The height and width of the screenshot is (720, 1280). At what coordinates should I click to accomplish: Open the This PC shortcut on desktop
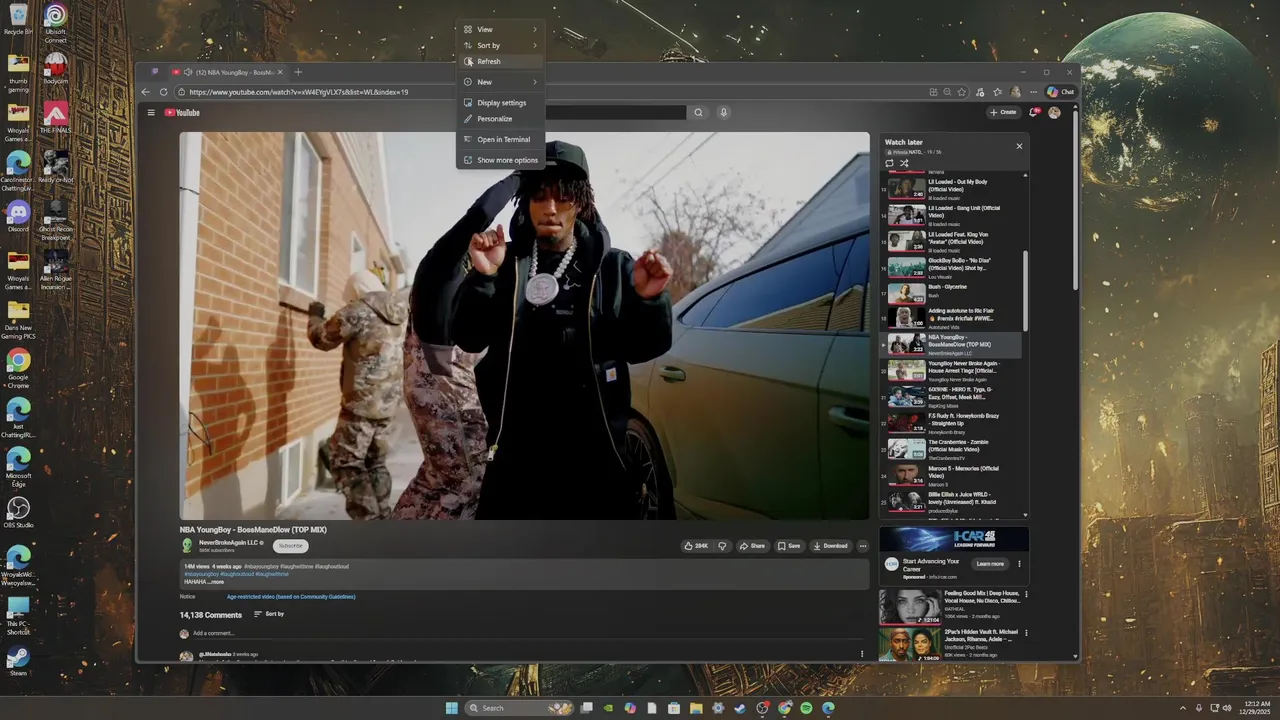click(18, 617)
